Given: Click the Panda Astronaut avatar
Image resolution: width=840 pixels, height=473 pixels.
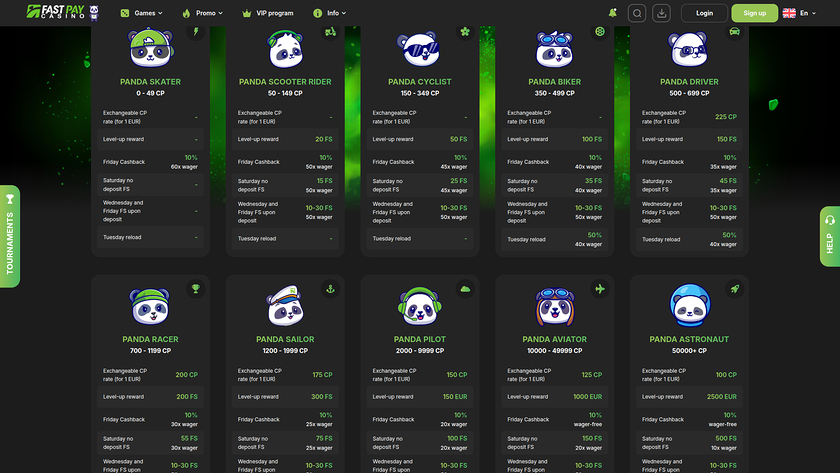Looking at the screenshot, I should [689, 305].
